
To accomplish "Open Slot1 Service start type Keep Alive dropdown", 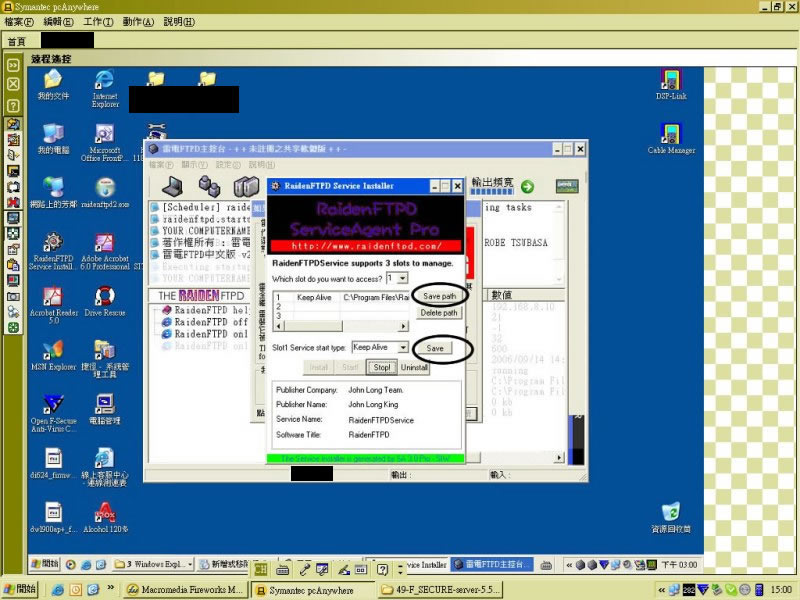I will (403, 347).
